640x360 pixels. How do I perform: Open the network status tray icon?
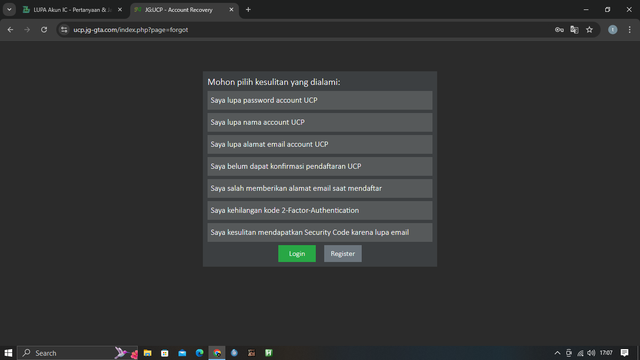580,353
